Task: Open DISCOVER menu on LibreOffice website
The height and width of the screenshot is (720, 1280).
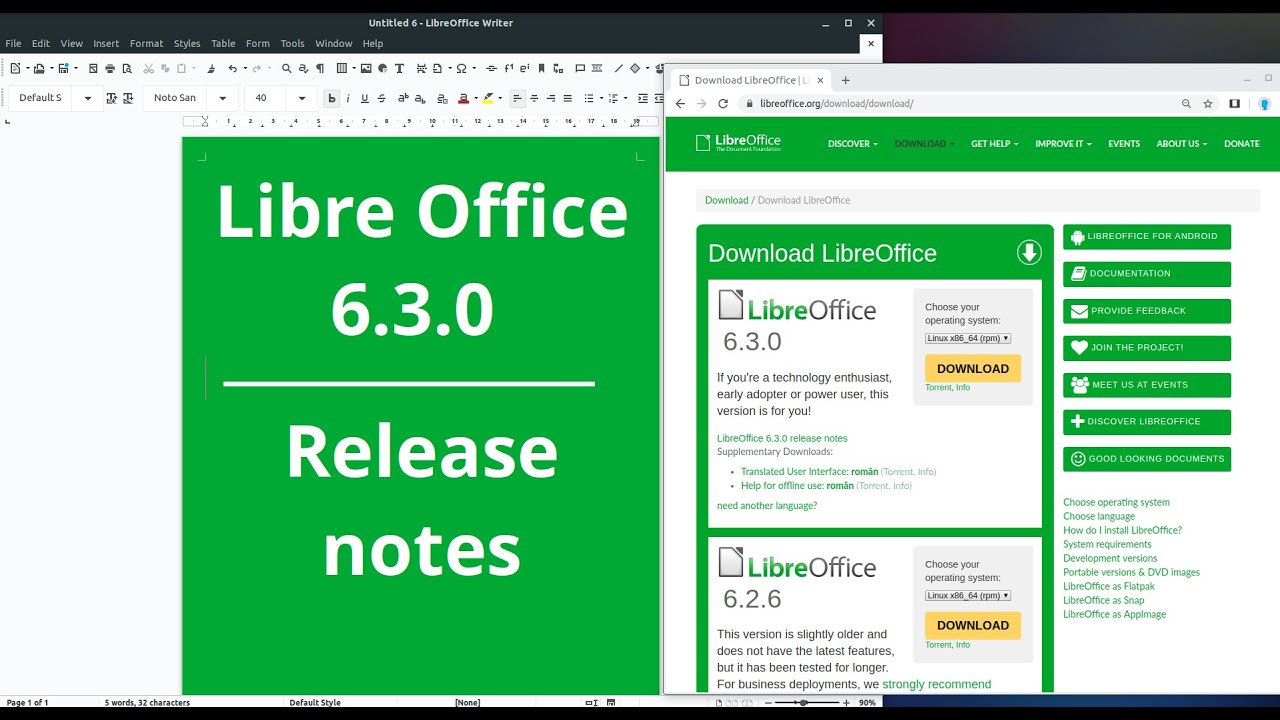Action: tap(852, 144)
